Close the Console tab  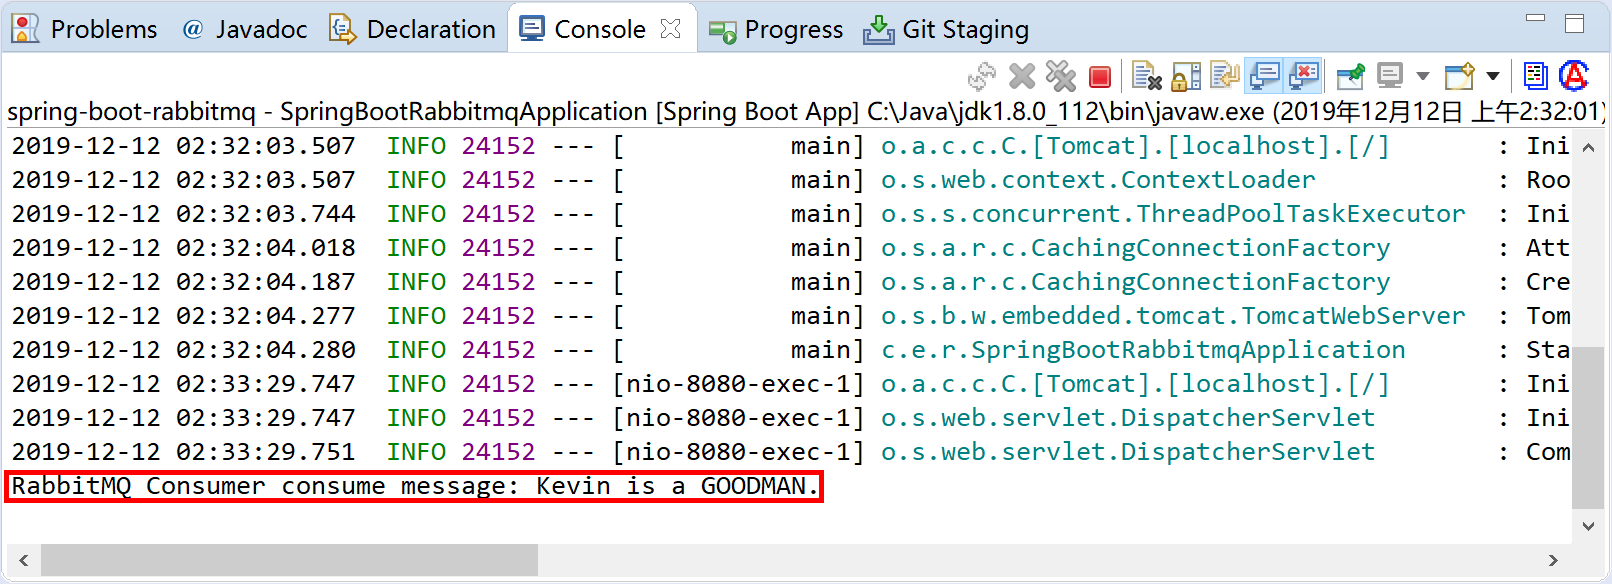tap(671, 30)
